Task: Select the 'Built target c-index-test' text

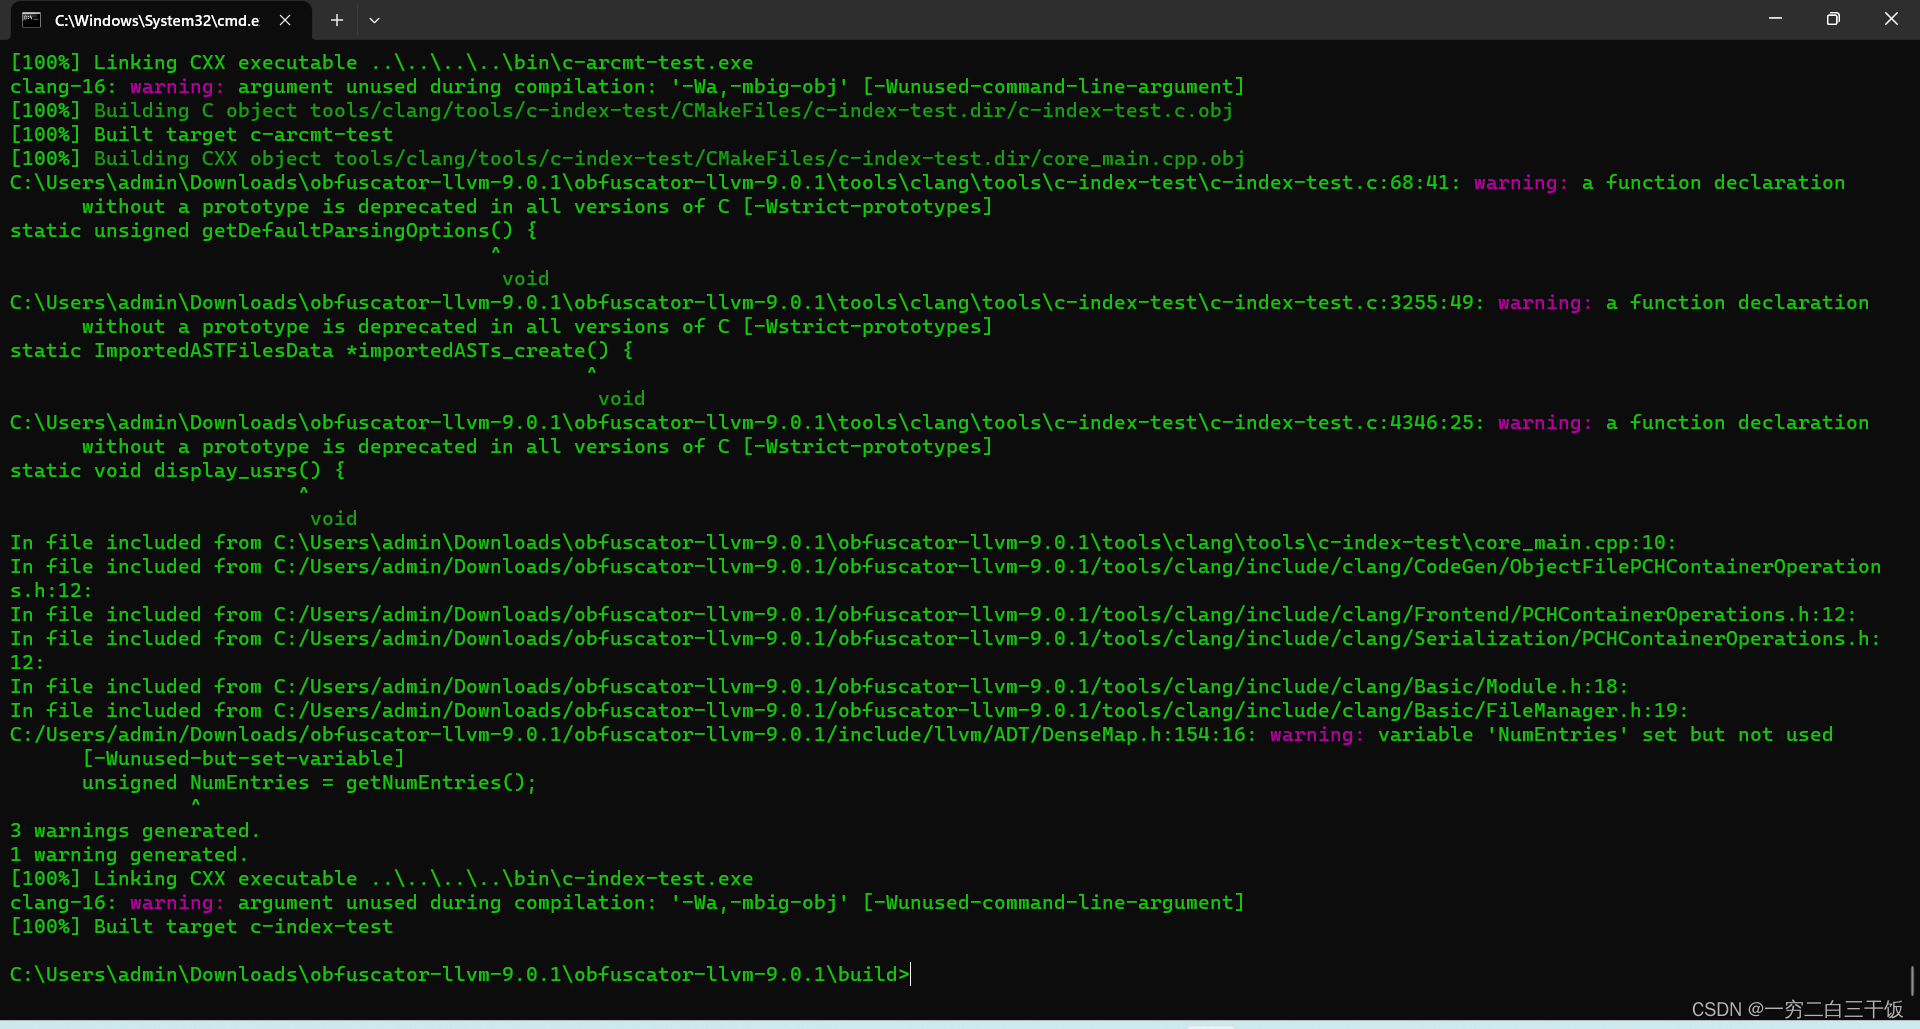Action: (x=243, y=926)
